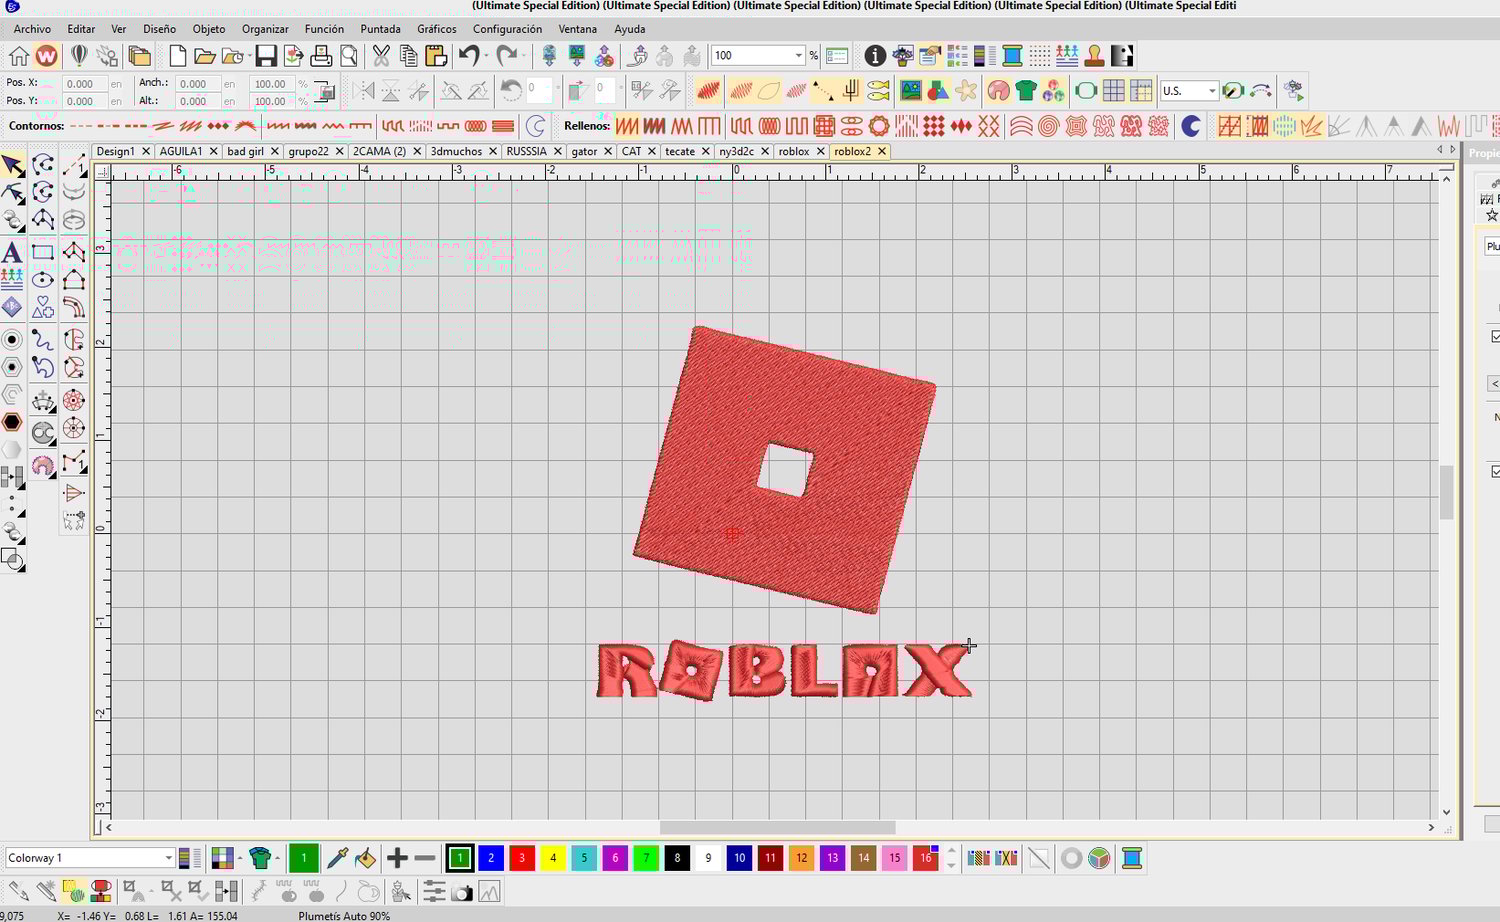The width and height of the screenshot is (1500, 922).
Task: Click the color wheel icon beside palette
Action: (x=1099, y=858)
